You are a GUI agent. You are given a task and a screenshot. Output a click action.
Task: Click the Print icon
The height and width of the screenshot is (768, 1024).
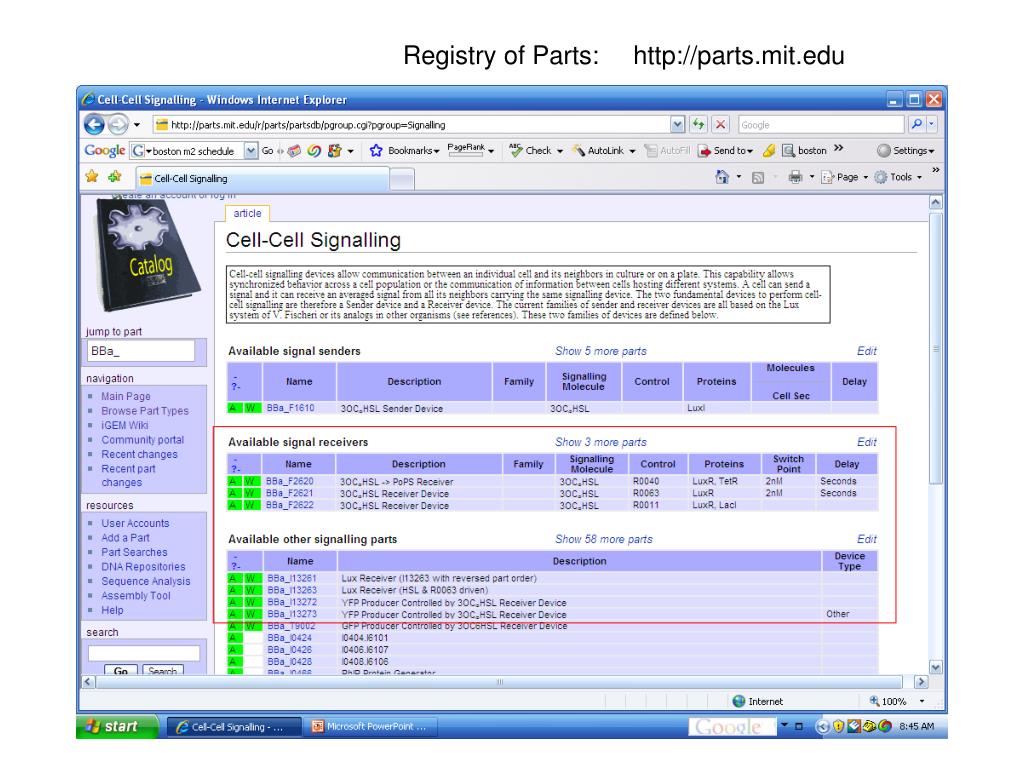(795, 177)
